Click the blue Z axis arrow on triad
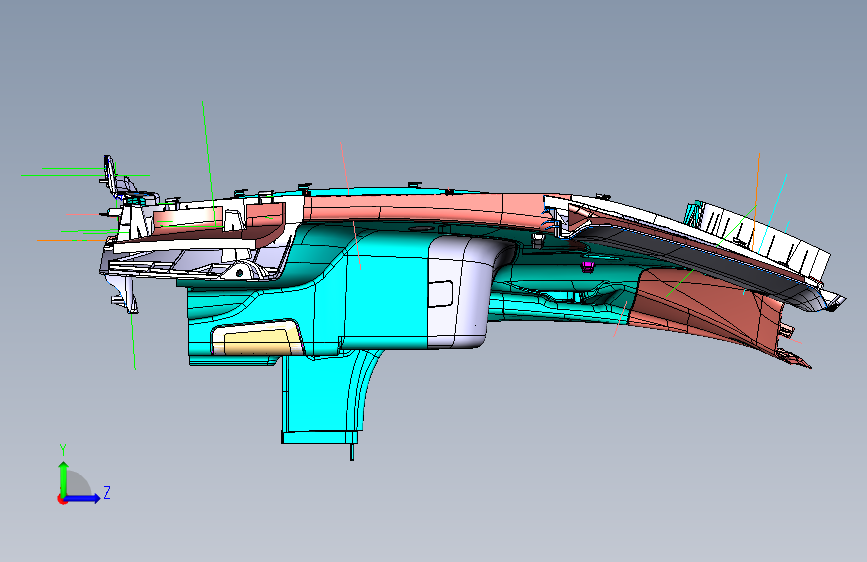Screen dimensions: 867x562 (x=83, y=498)
